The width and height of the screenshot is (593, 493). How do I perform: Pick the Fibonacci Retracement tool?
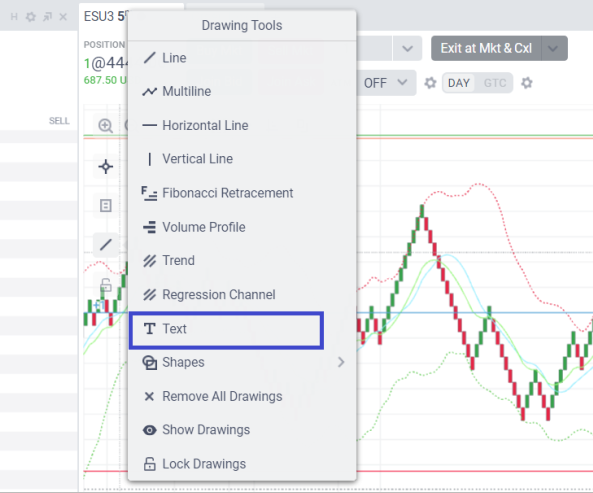pyautogui.click(x=242, y=193)
